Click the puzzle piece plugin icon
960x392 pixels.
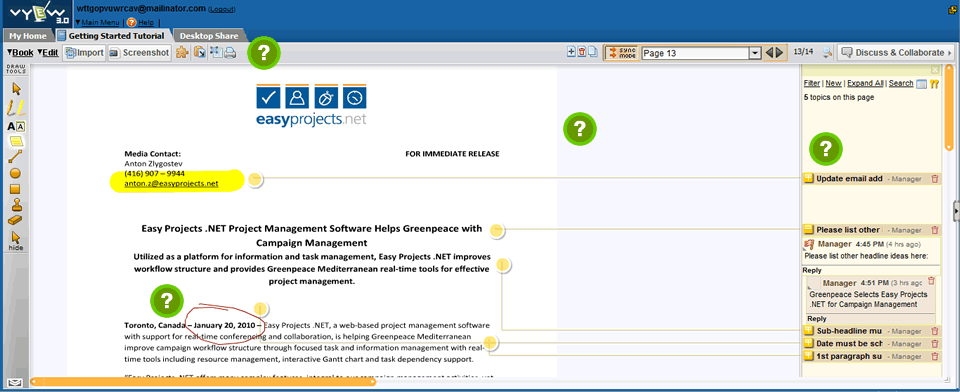pyautogui.click(x=182, y=53)
